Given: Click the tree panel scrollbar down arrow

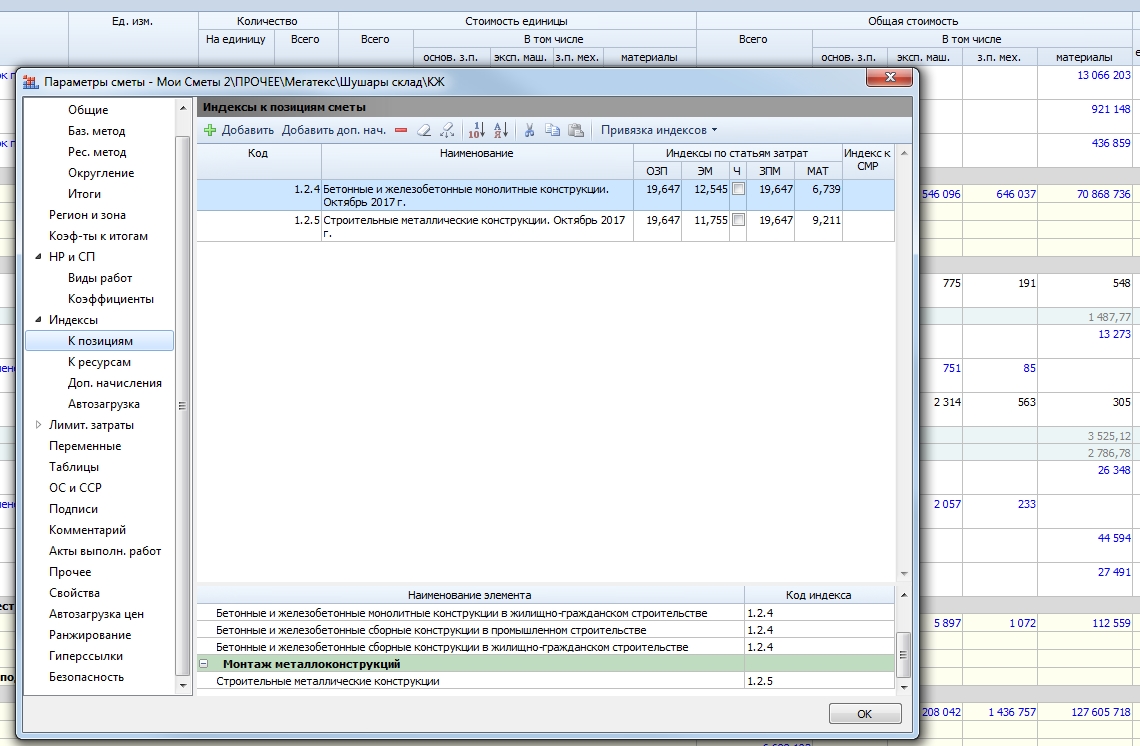Looking at the screenshot, I should [182, 686].
